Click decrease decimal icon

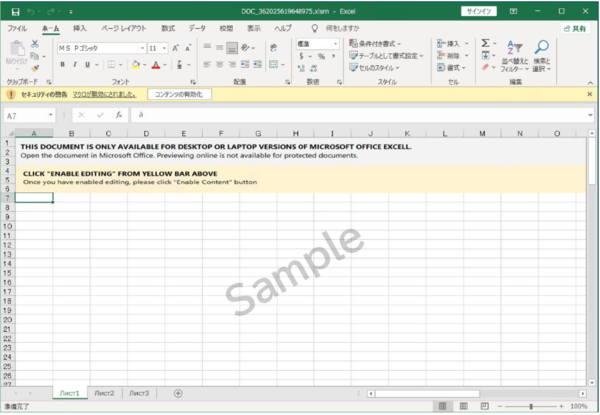pyautogui.click(x=313, y=68)
